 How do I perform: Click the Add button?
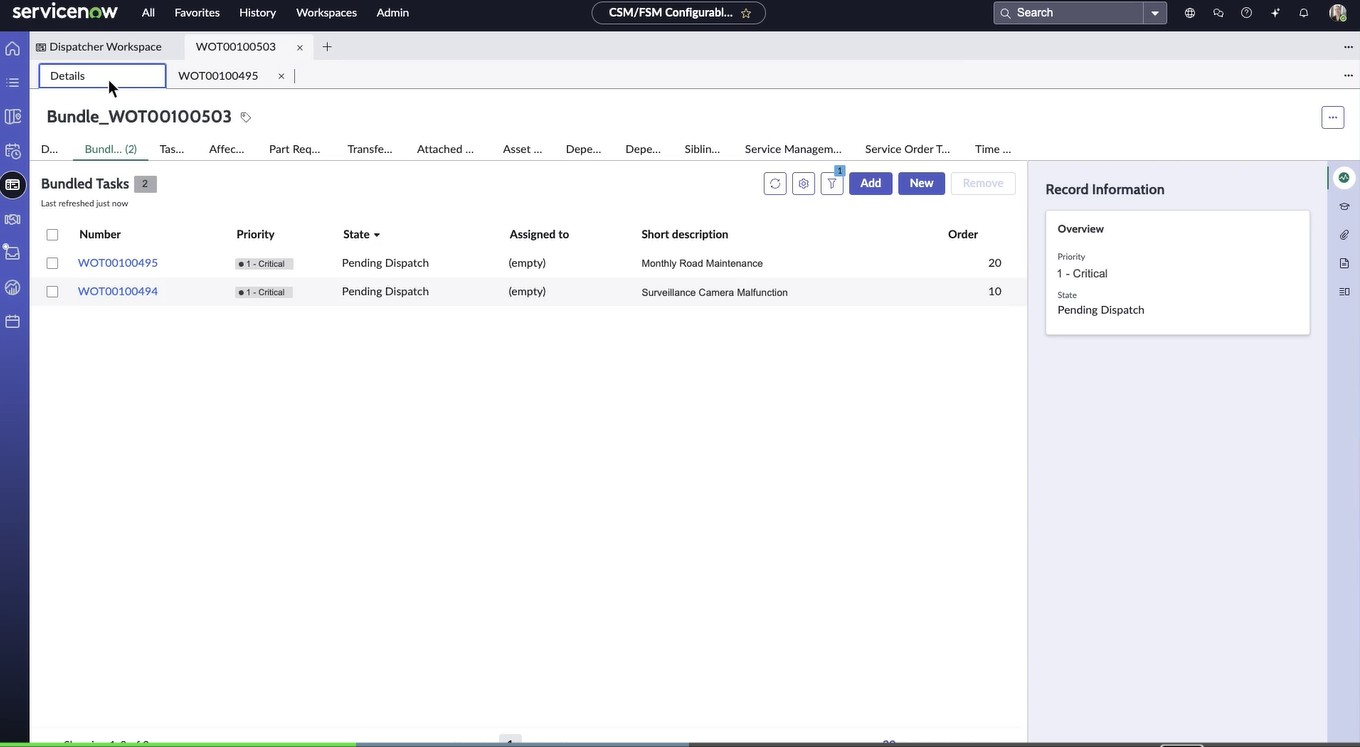pos(870,184)
